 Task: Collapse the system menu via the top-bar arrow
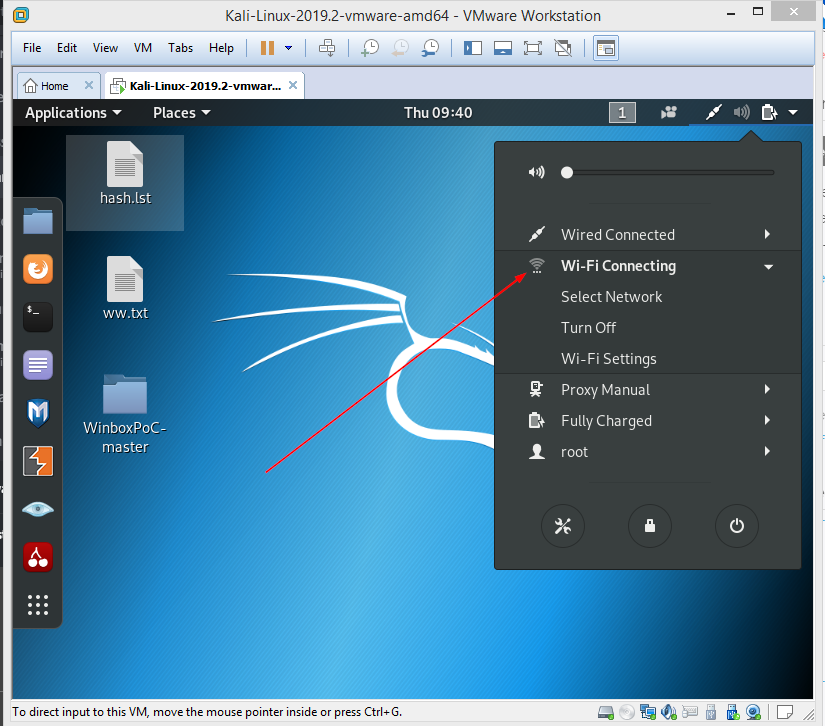(x=793, y=112)
